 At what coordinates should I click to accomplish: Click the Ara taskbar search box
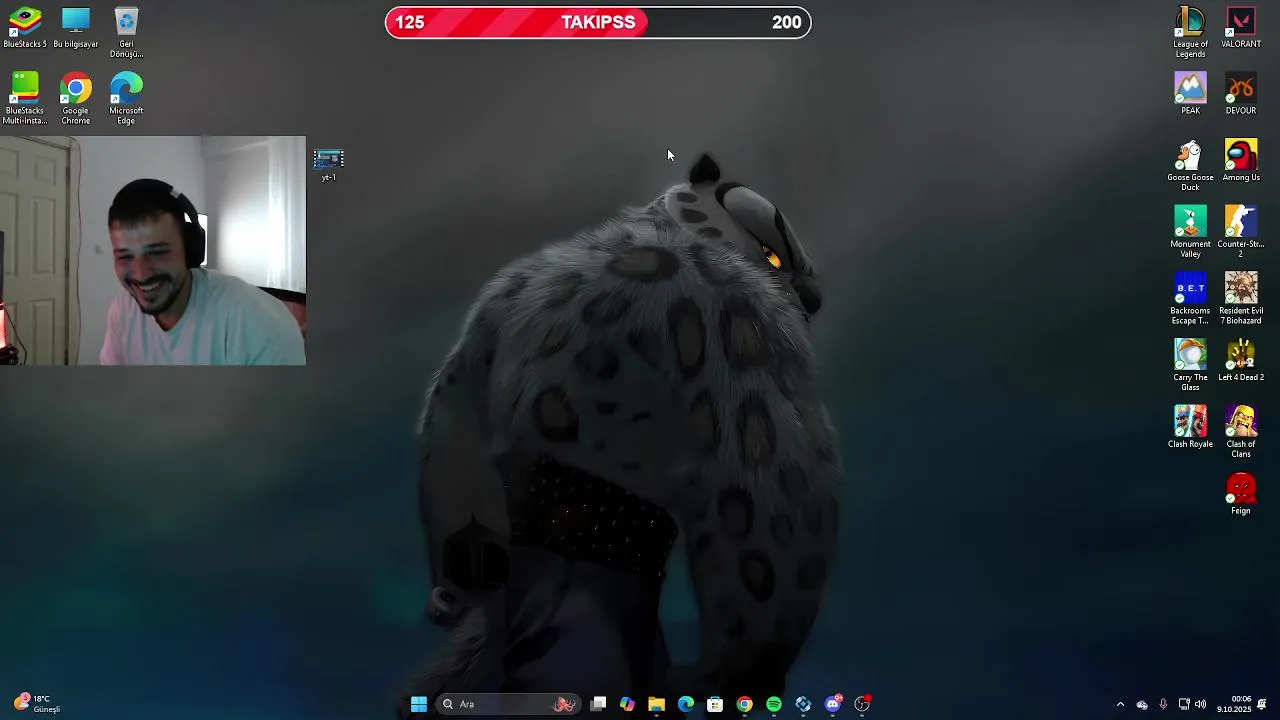(509, 704)
